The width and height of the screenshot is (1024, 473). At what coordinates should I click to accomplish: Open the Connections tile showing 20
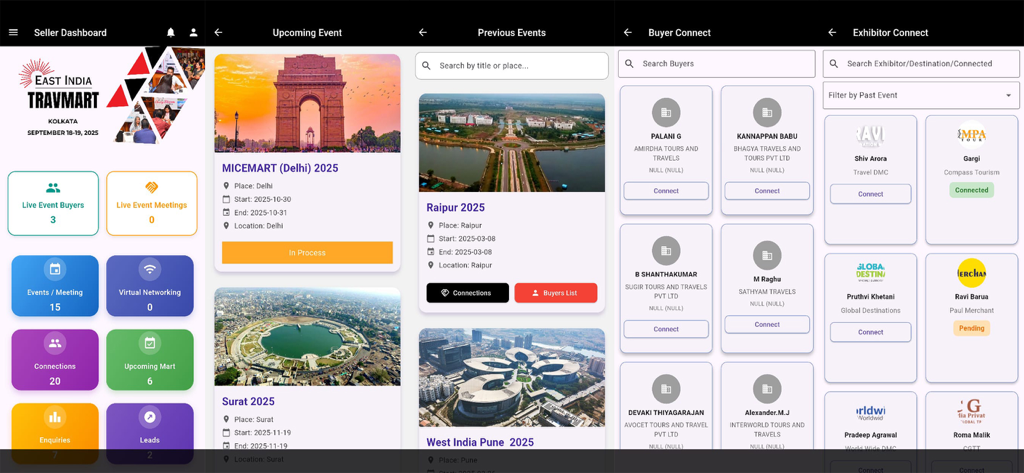(55, 360)
